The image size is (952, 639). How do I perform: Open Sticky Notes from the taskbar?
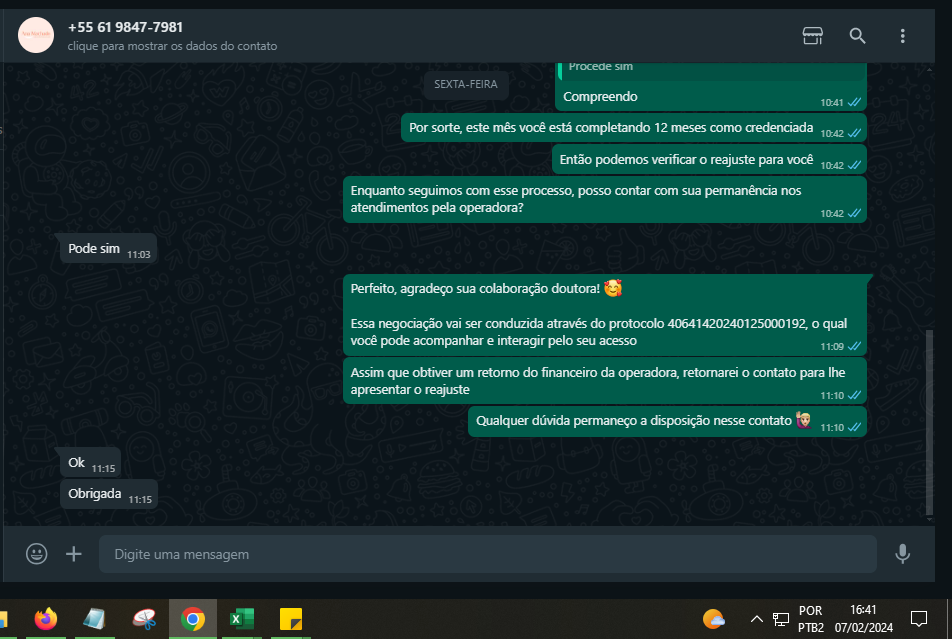[291, 619]
